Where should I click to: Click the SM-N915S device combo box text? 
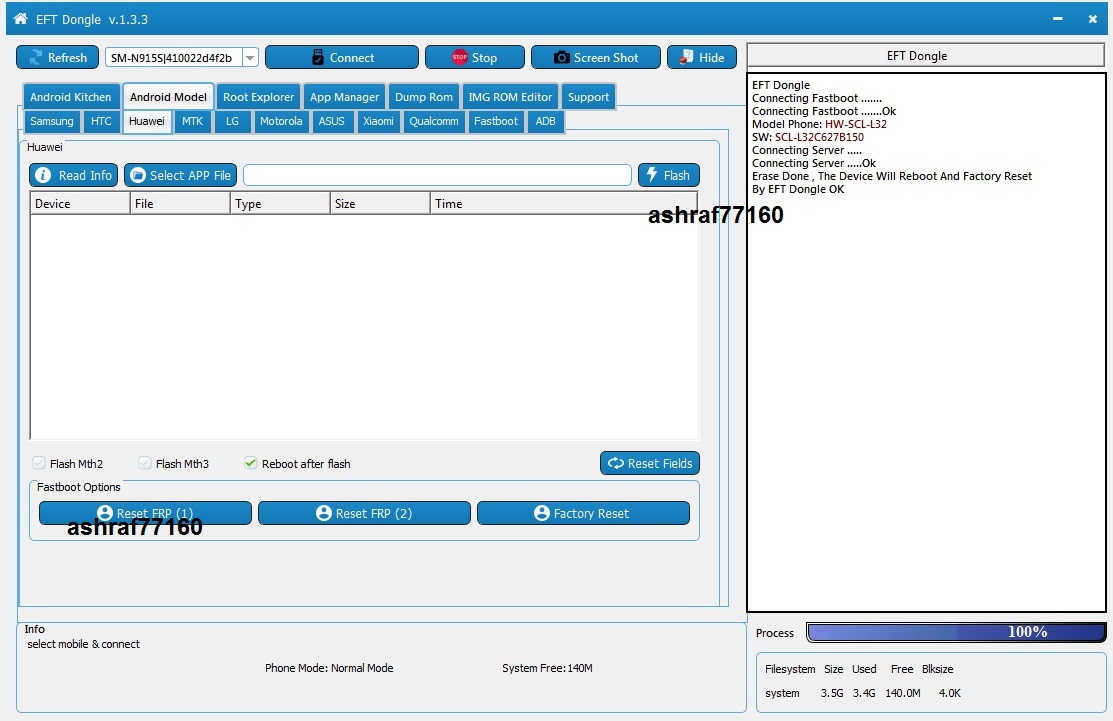tap(172, 58)
